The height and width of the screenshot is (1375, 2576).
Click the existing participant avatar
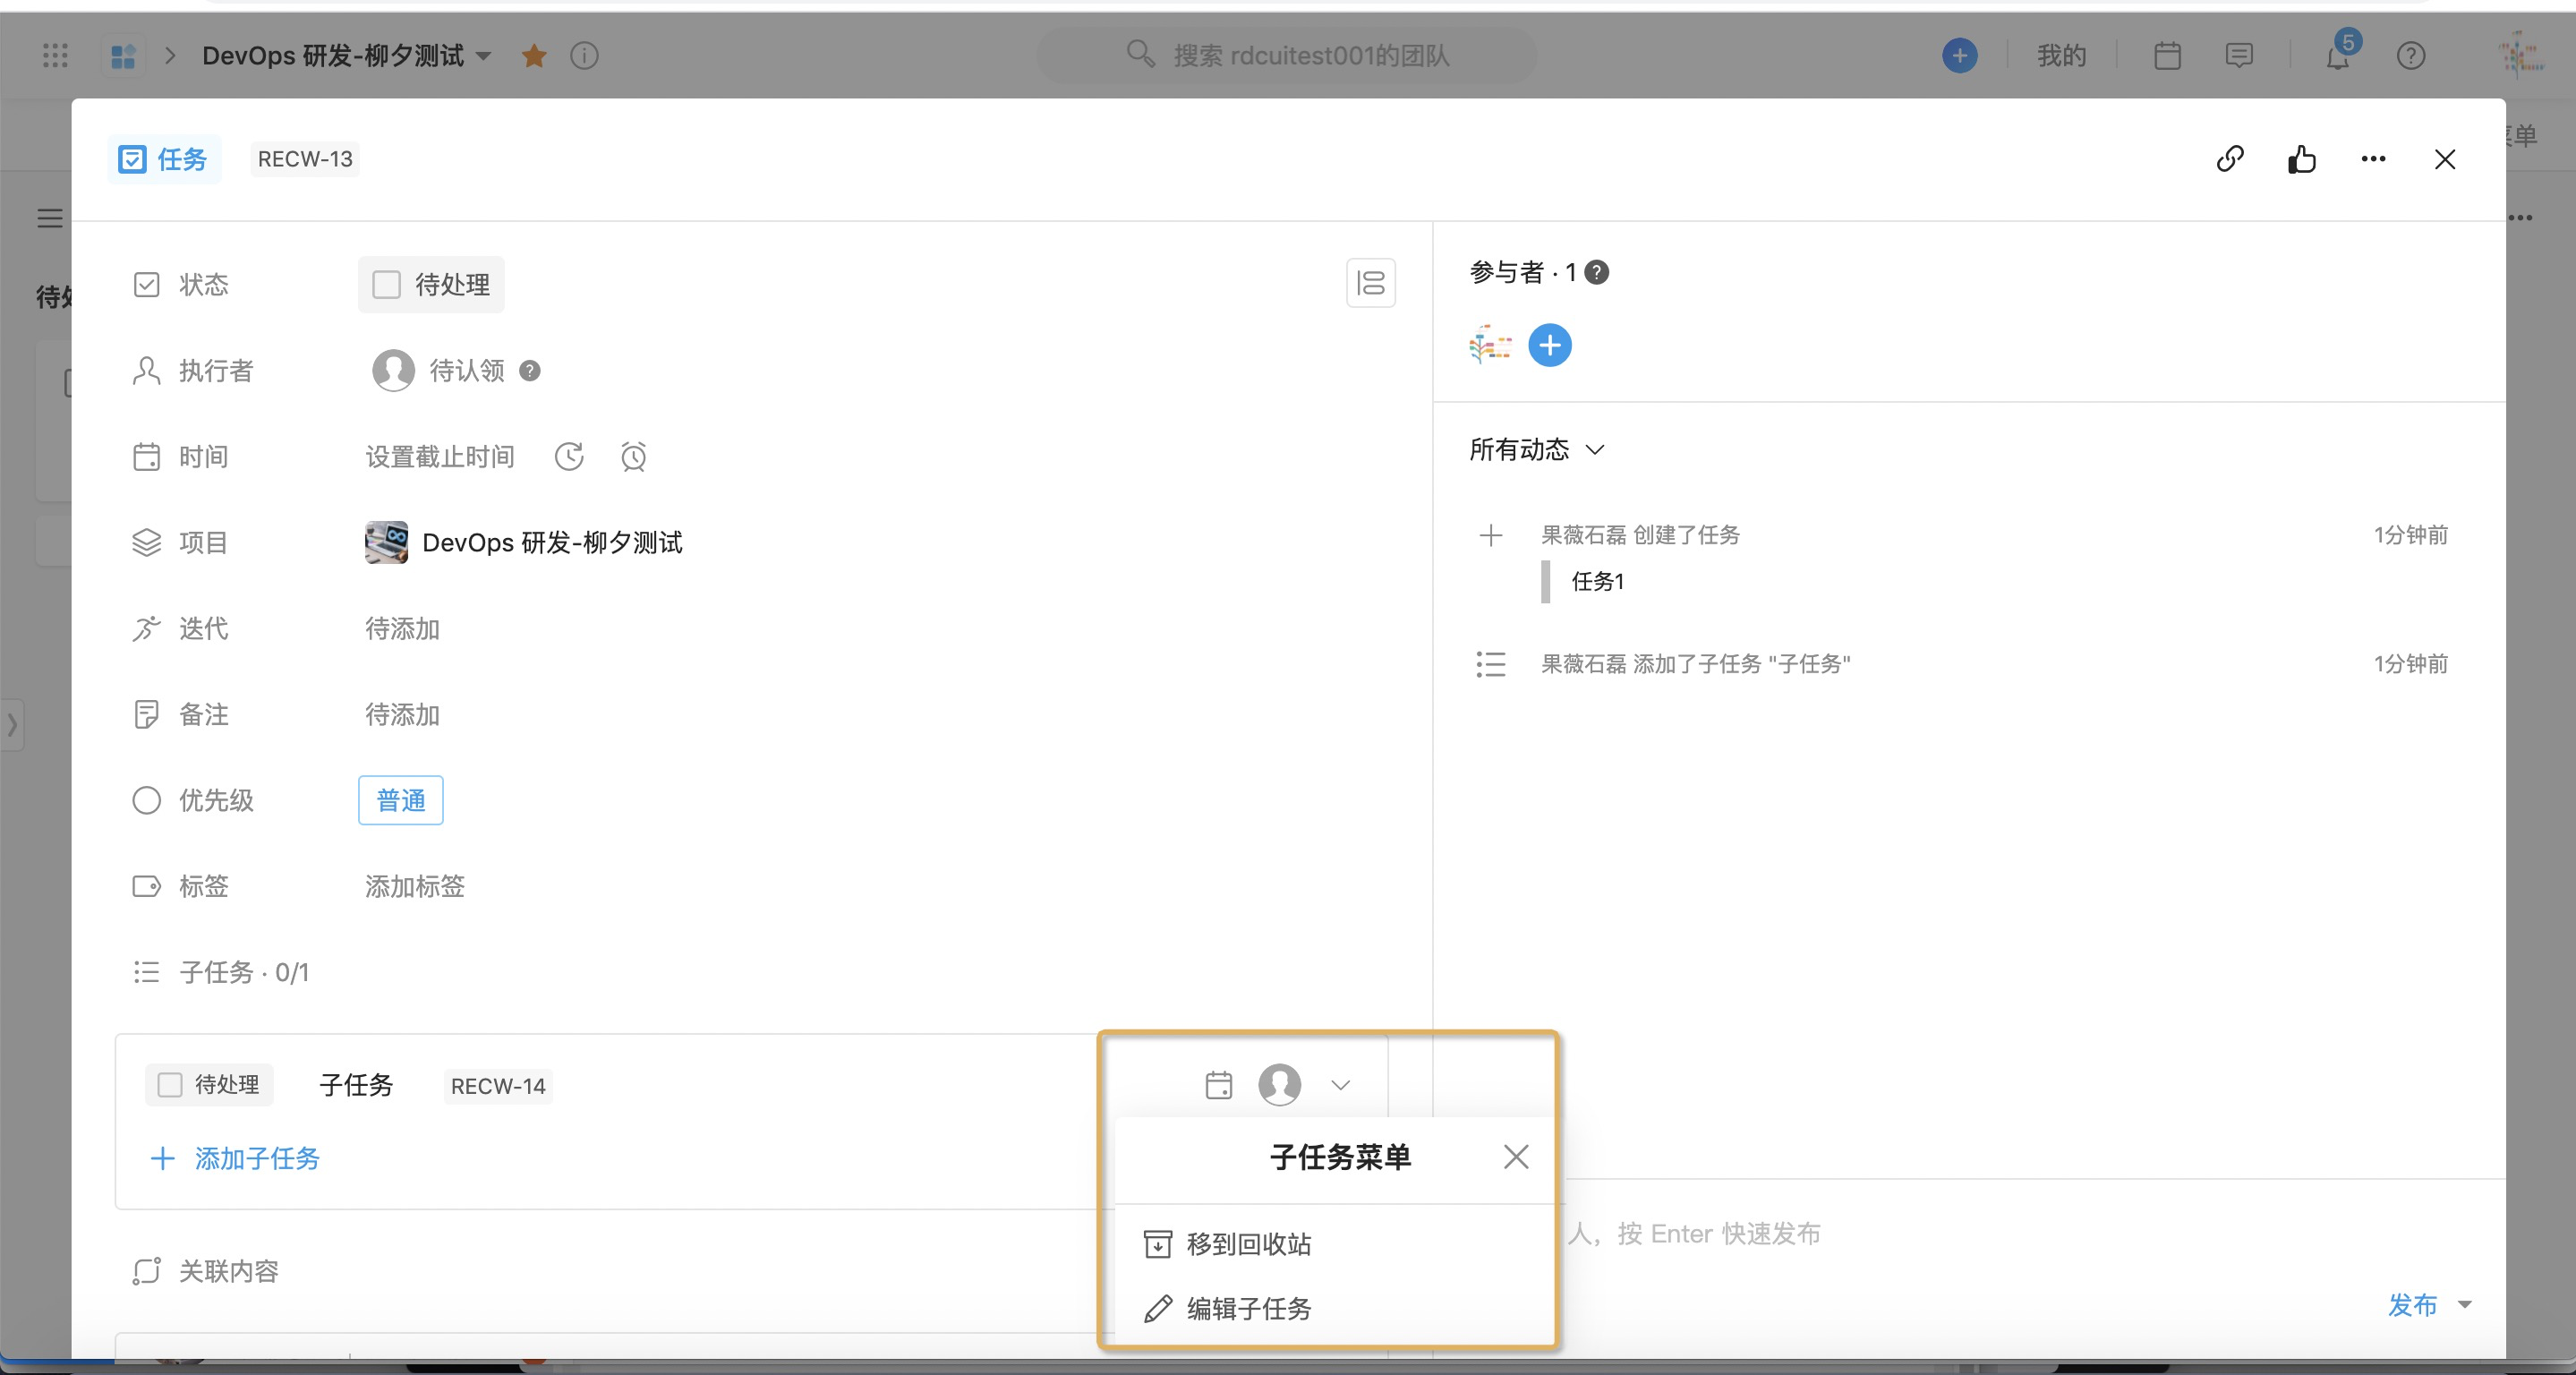tap(1490, 345)
